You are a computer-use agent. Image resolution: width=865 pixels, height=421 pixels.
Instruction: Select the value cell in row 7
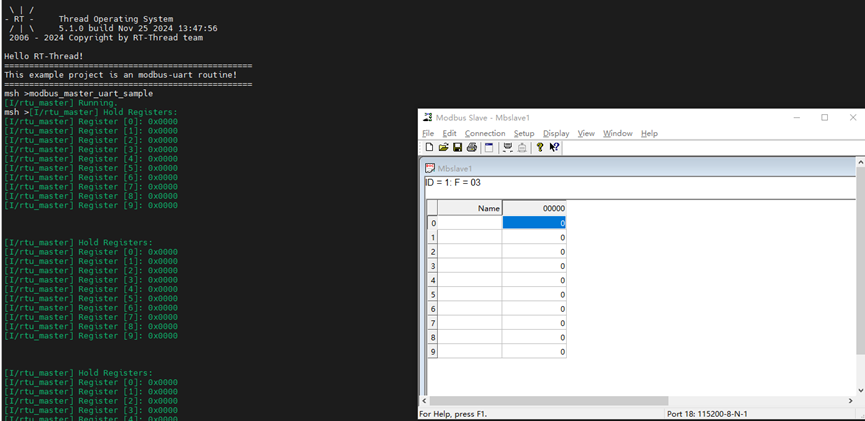click(534, 323)
